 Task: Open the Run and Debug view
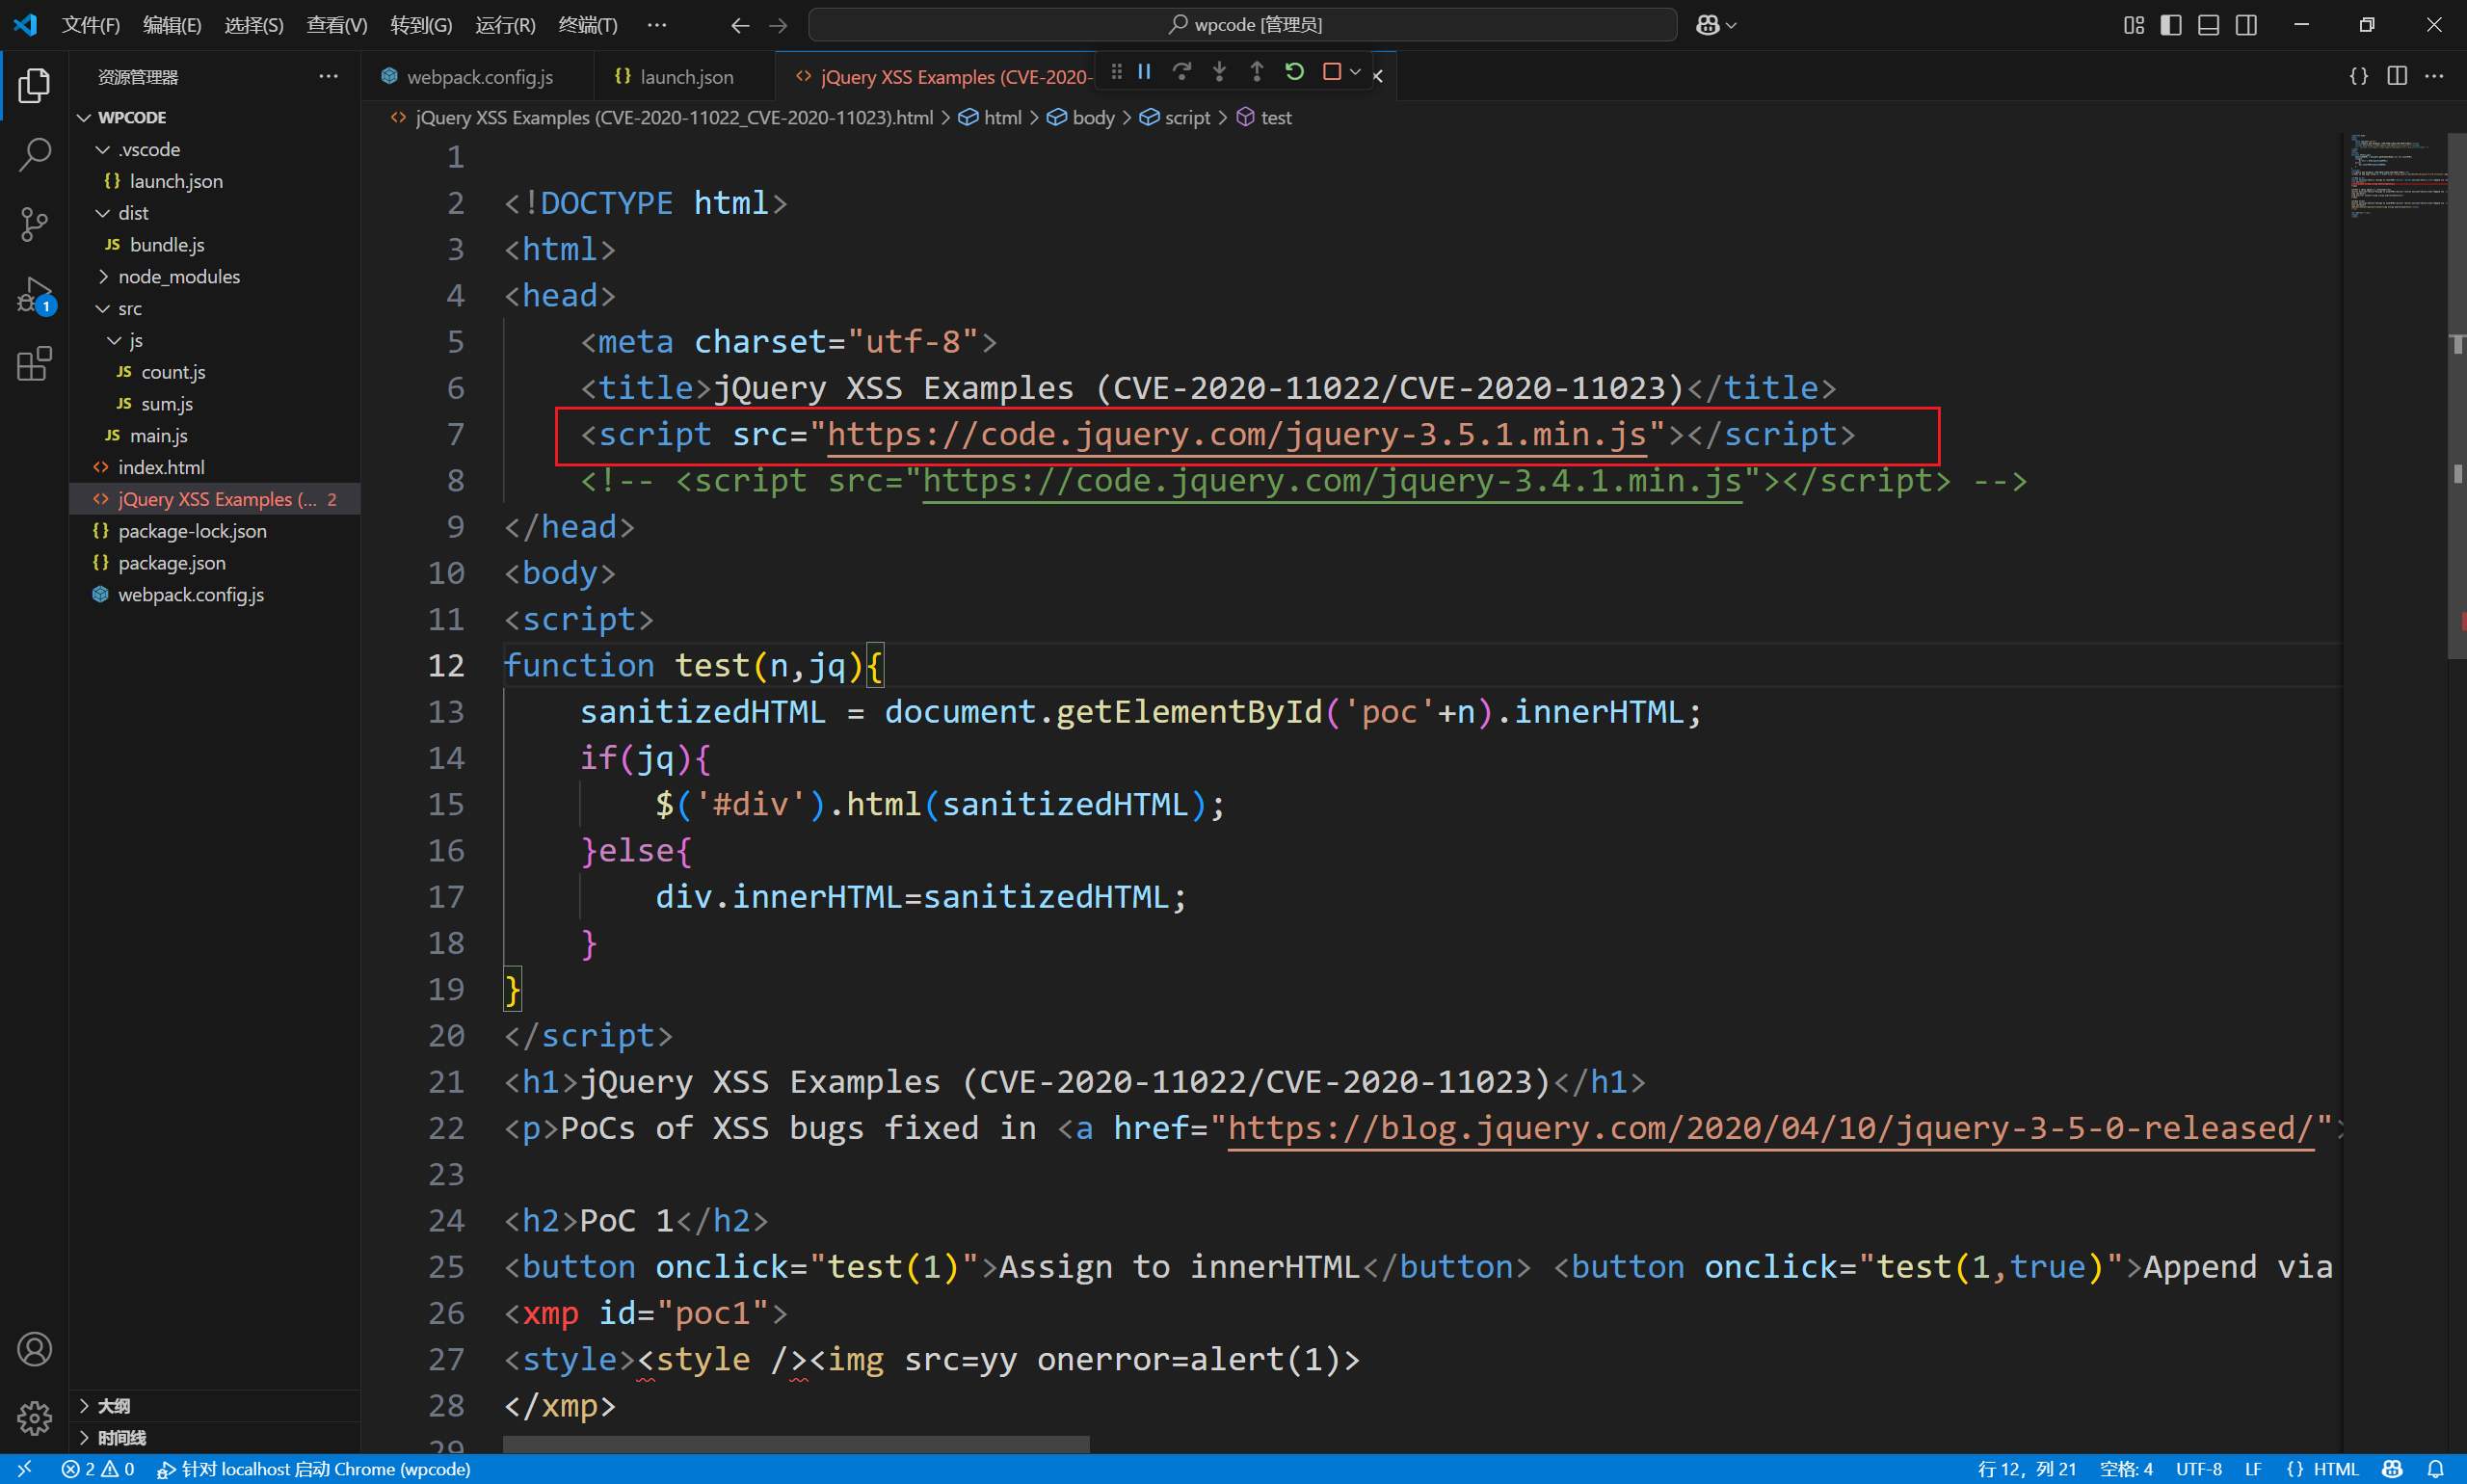tap(33, 295)
